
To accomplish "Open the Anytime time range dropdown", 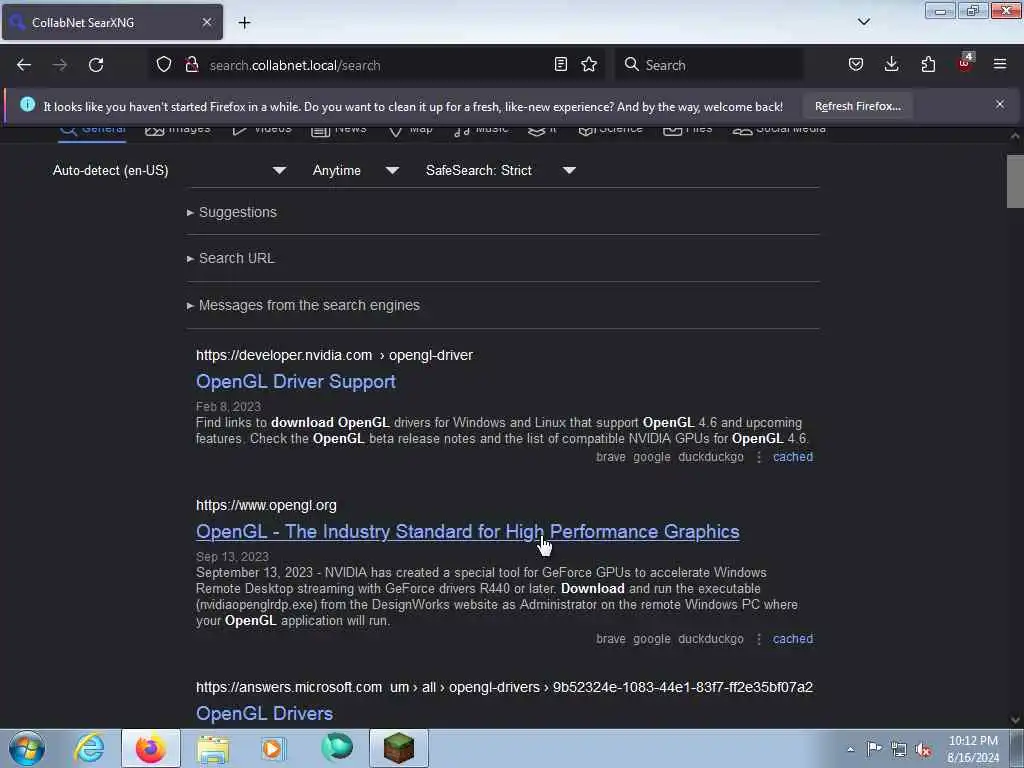I will (x=356, y=170).
